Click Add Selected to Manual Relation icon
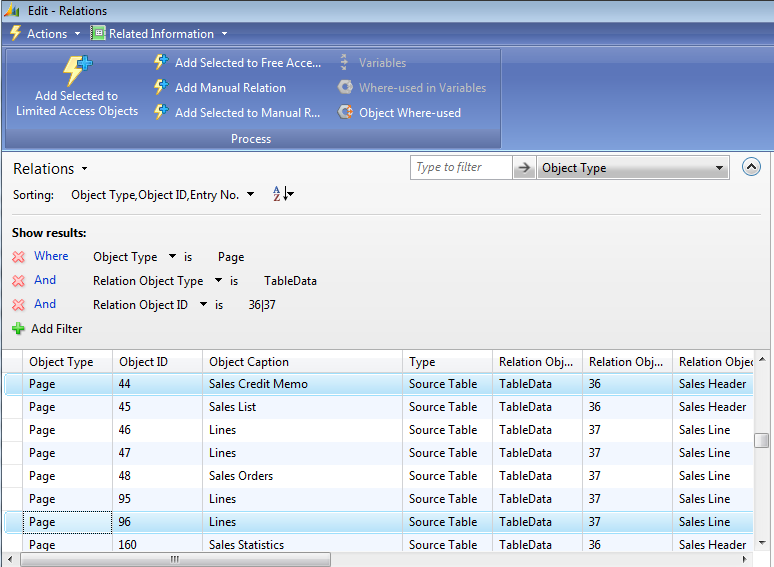Viewport: 774px width, 567px height. (x=161, y=113)
